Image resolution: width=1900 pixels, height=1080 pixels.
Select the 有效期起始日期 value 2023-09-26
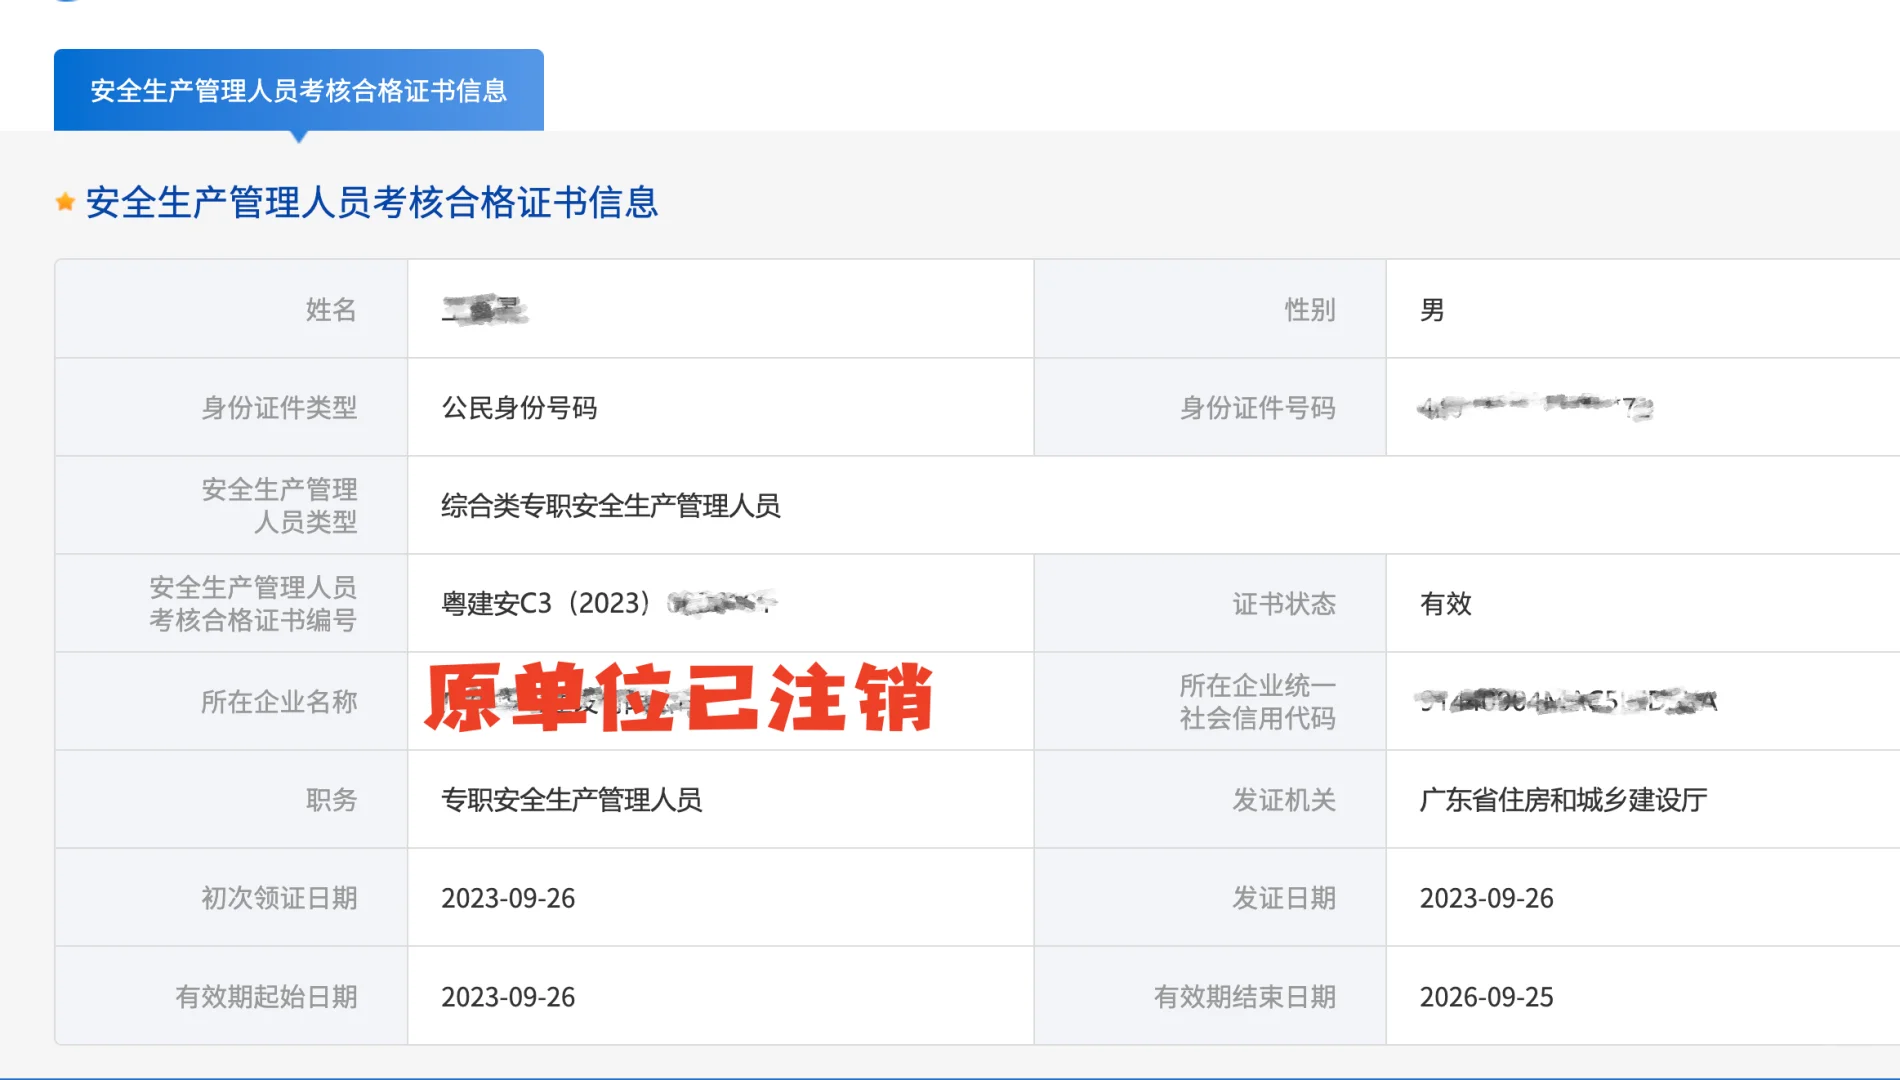(508, 997)
